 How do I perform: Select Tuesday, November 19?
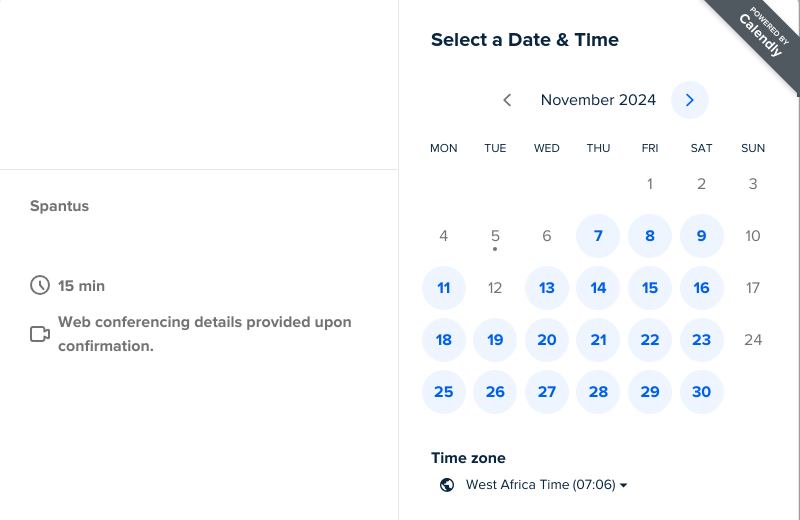495,340
